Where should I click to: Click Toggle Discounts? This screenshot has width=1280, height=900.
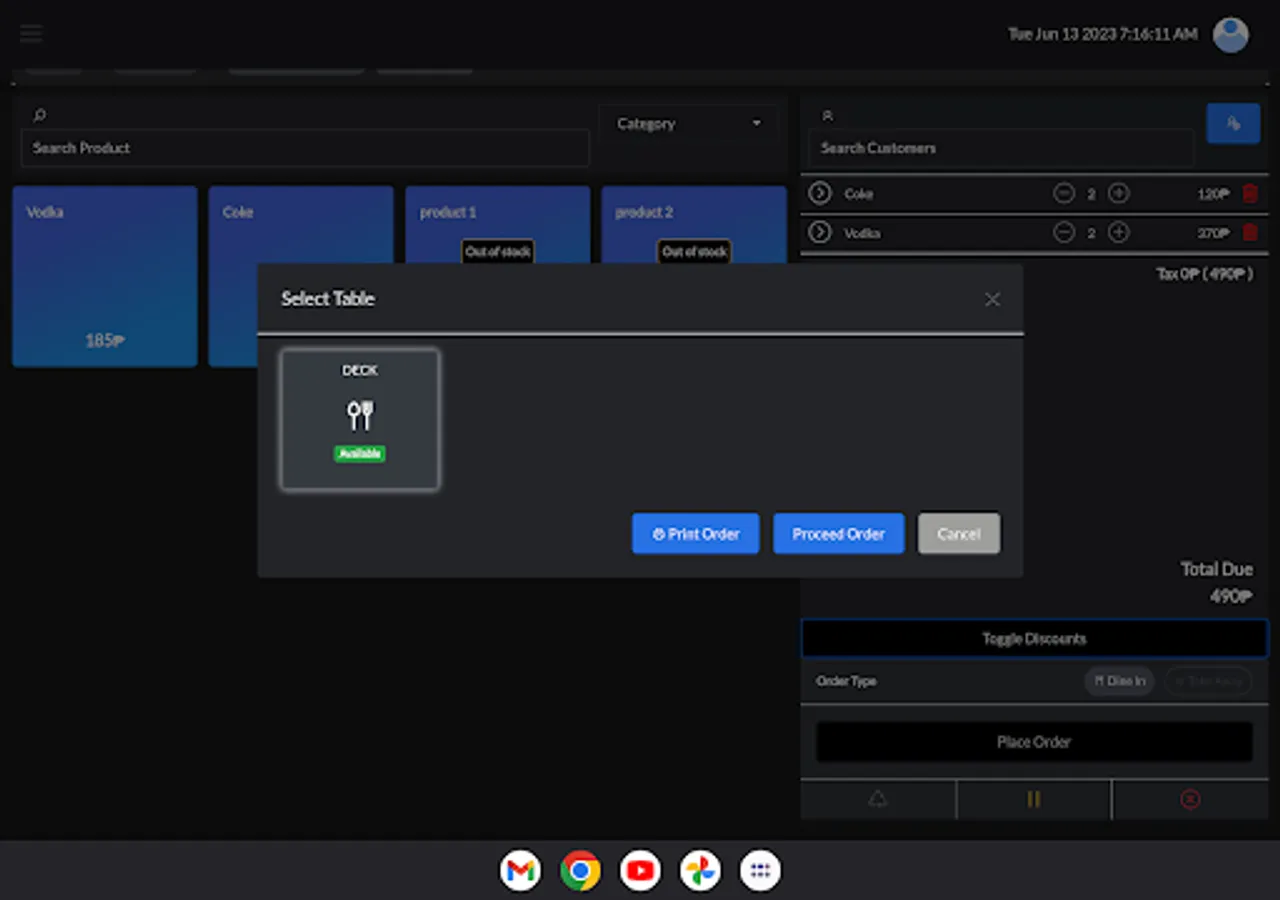1034,638
